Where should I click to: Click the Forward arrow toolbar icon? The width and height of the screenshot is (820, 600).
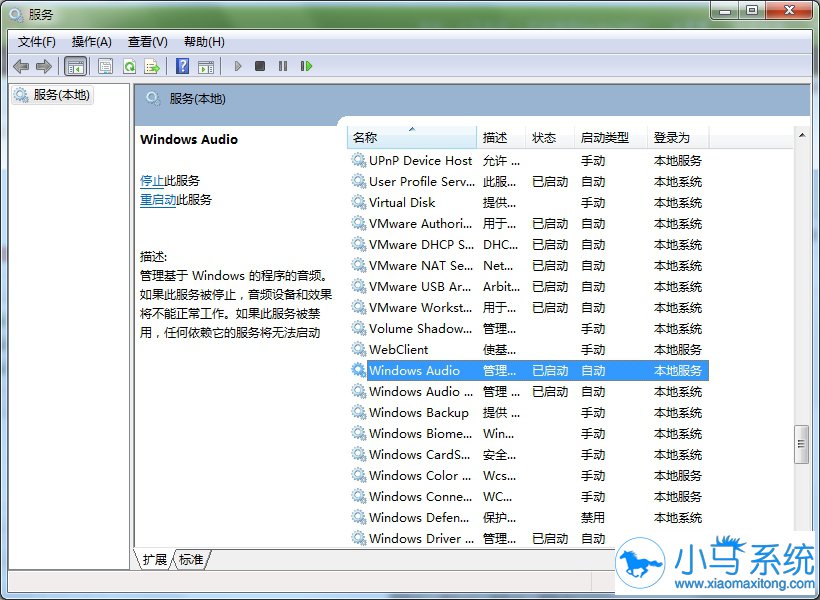43,66
